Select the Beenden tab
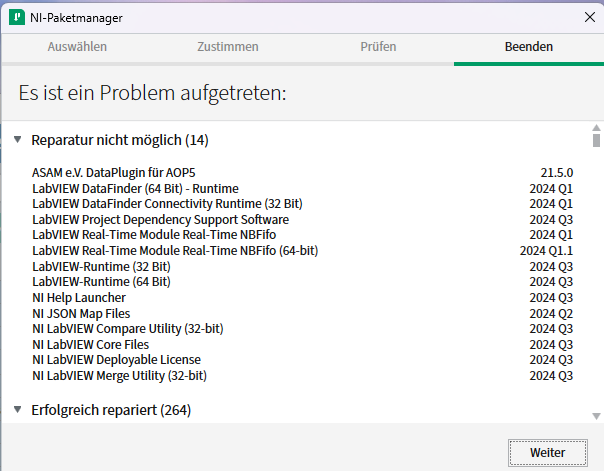604x471 pixels. click(x=528, y=47)
